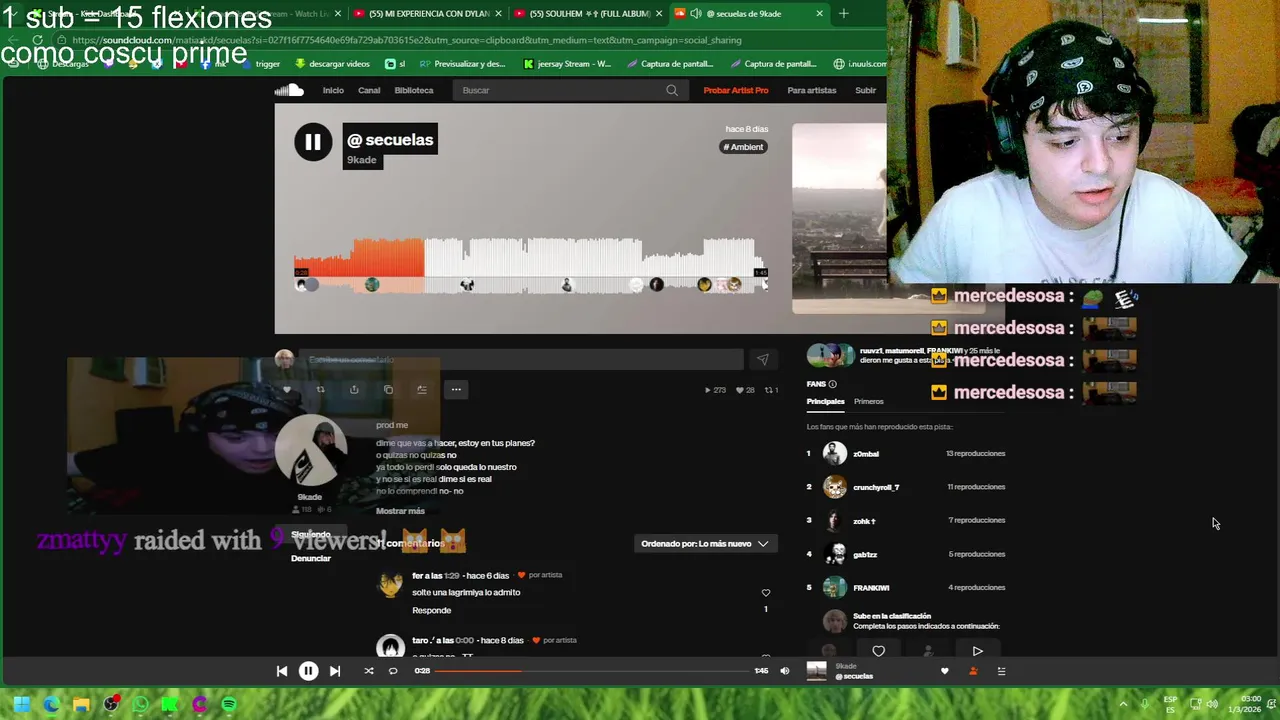Like fer's comment with the heart icon
This screenshot has width=1280, height=720.
(x=766, y=593)
